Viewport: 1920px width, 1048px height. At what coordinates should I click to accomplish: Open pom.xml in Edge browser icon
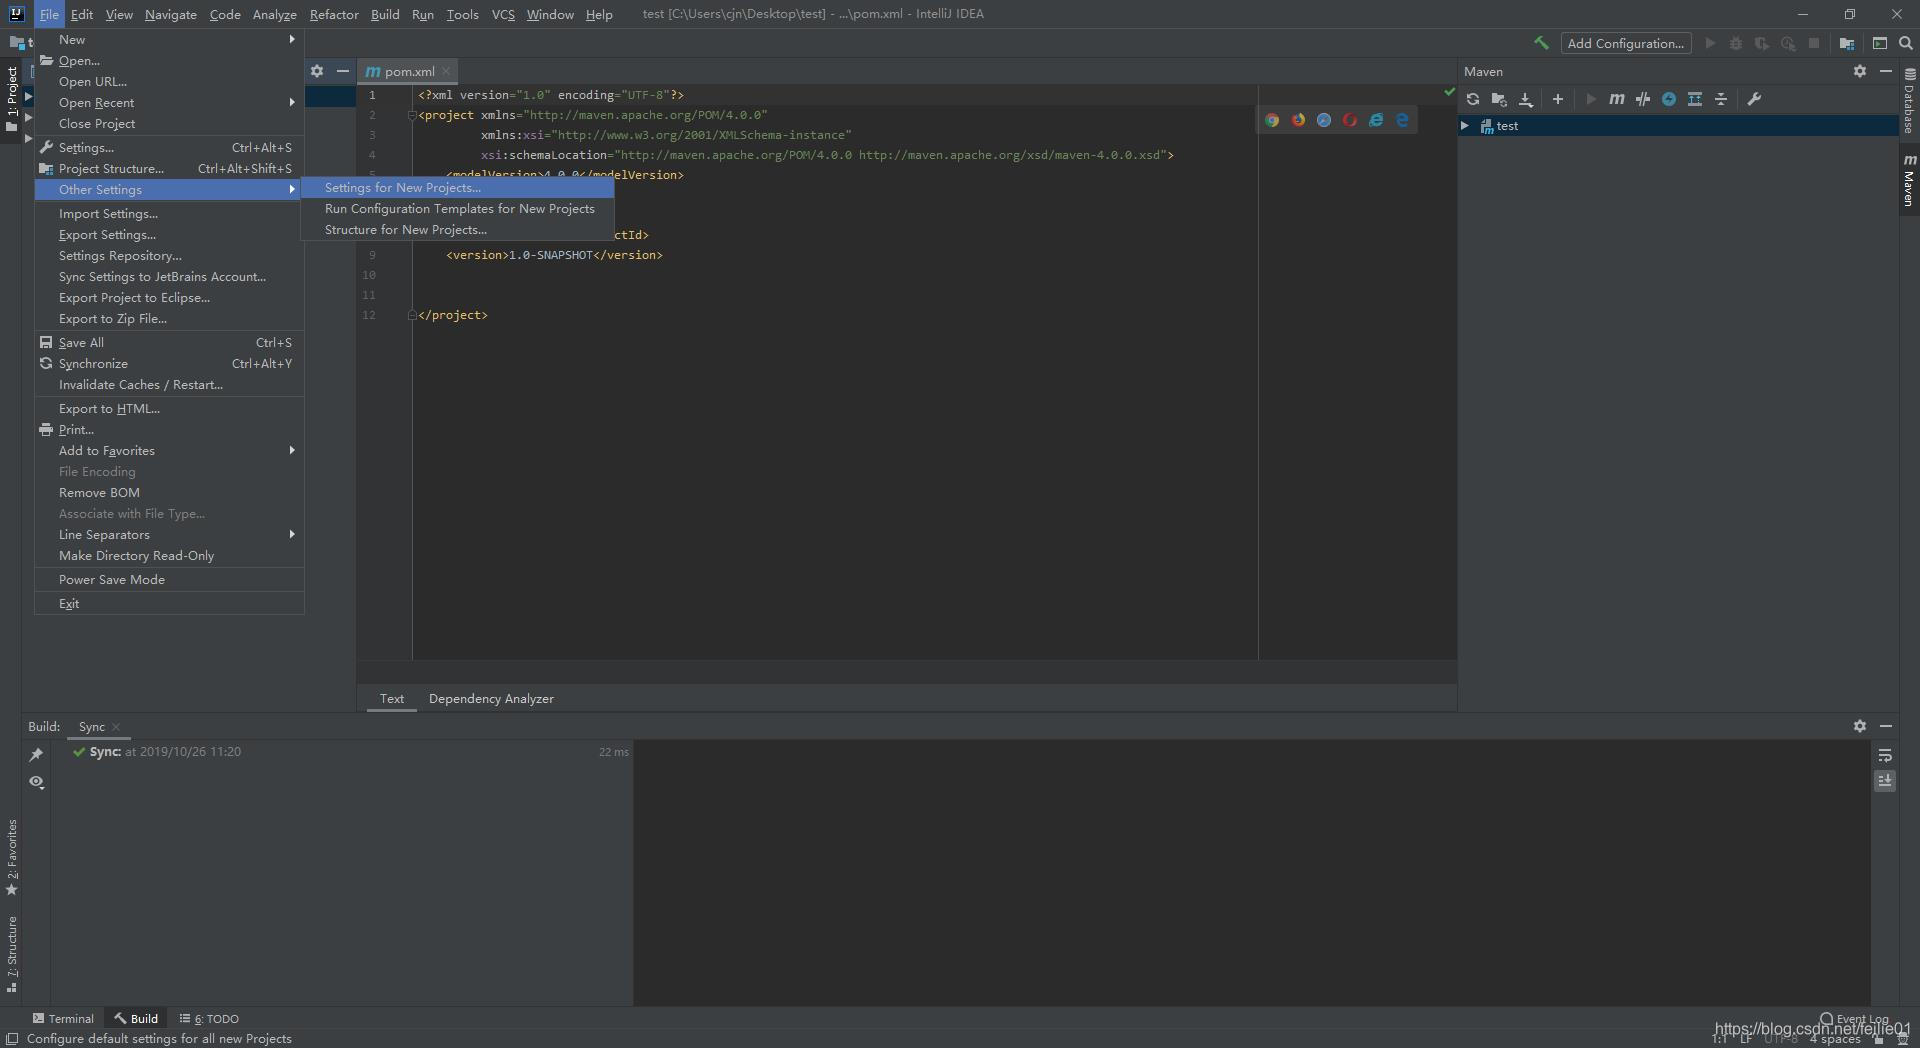coord(1402,120)
